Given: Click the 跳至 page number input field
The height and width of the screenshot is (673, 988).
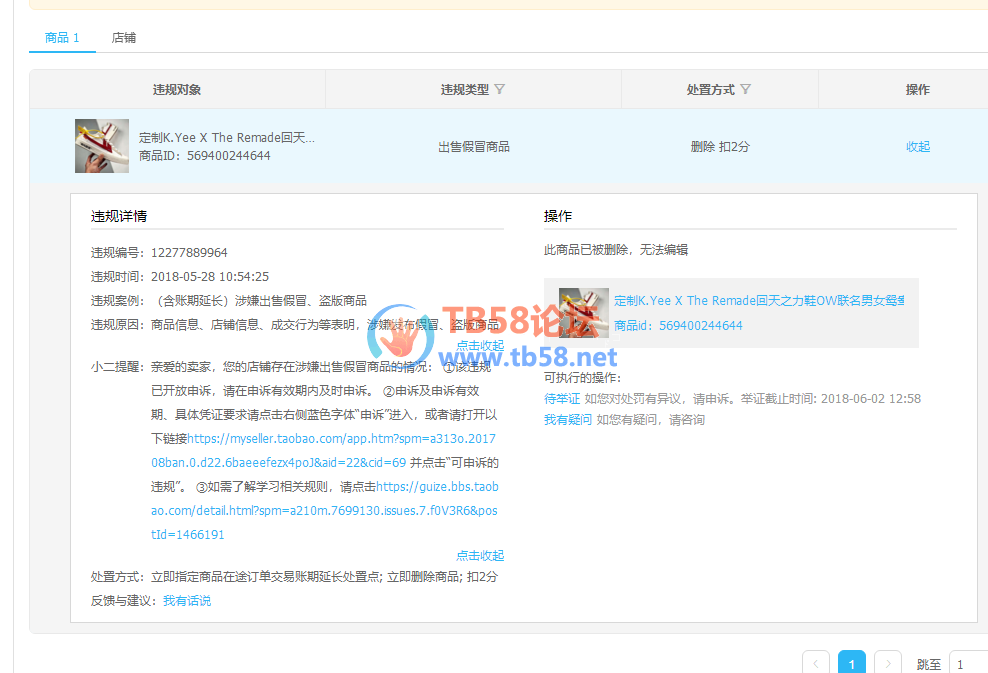Looking at the screenshot, I should pos(968,664).
